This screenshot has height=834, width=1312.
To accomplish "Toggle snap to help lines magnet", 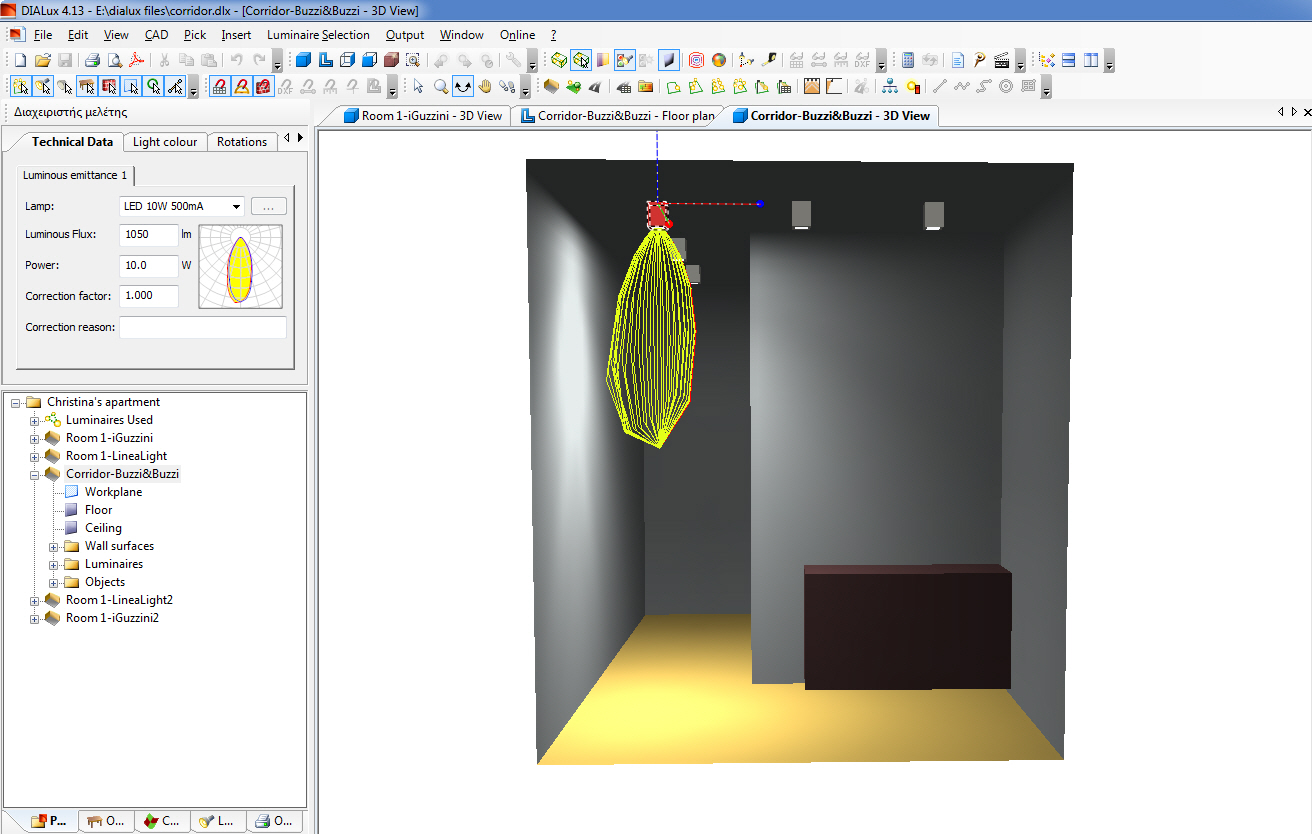I will 241,86.
